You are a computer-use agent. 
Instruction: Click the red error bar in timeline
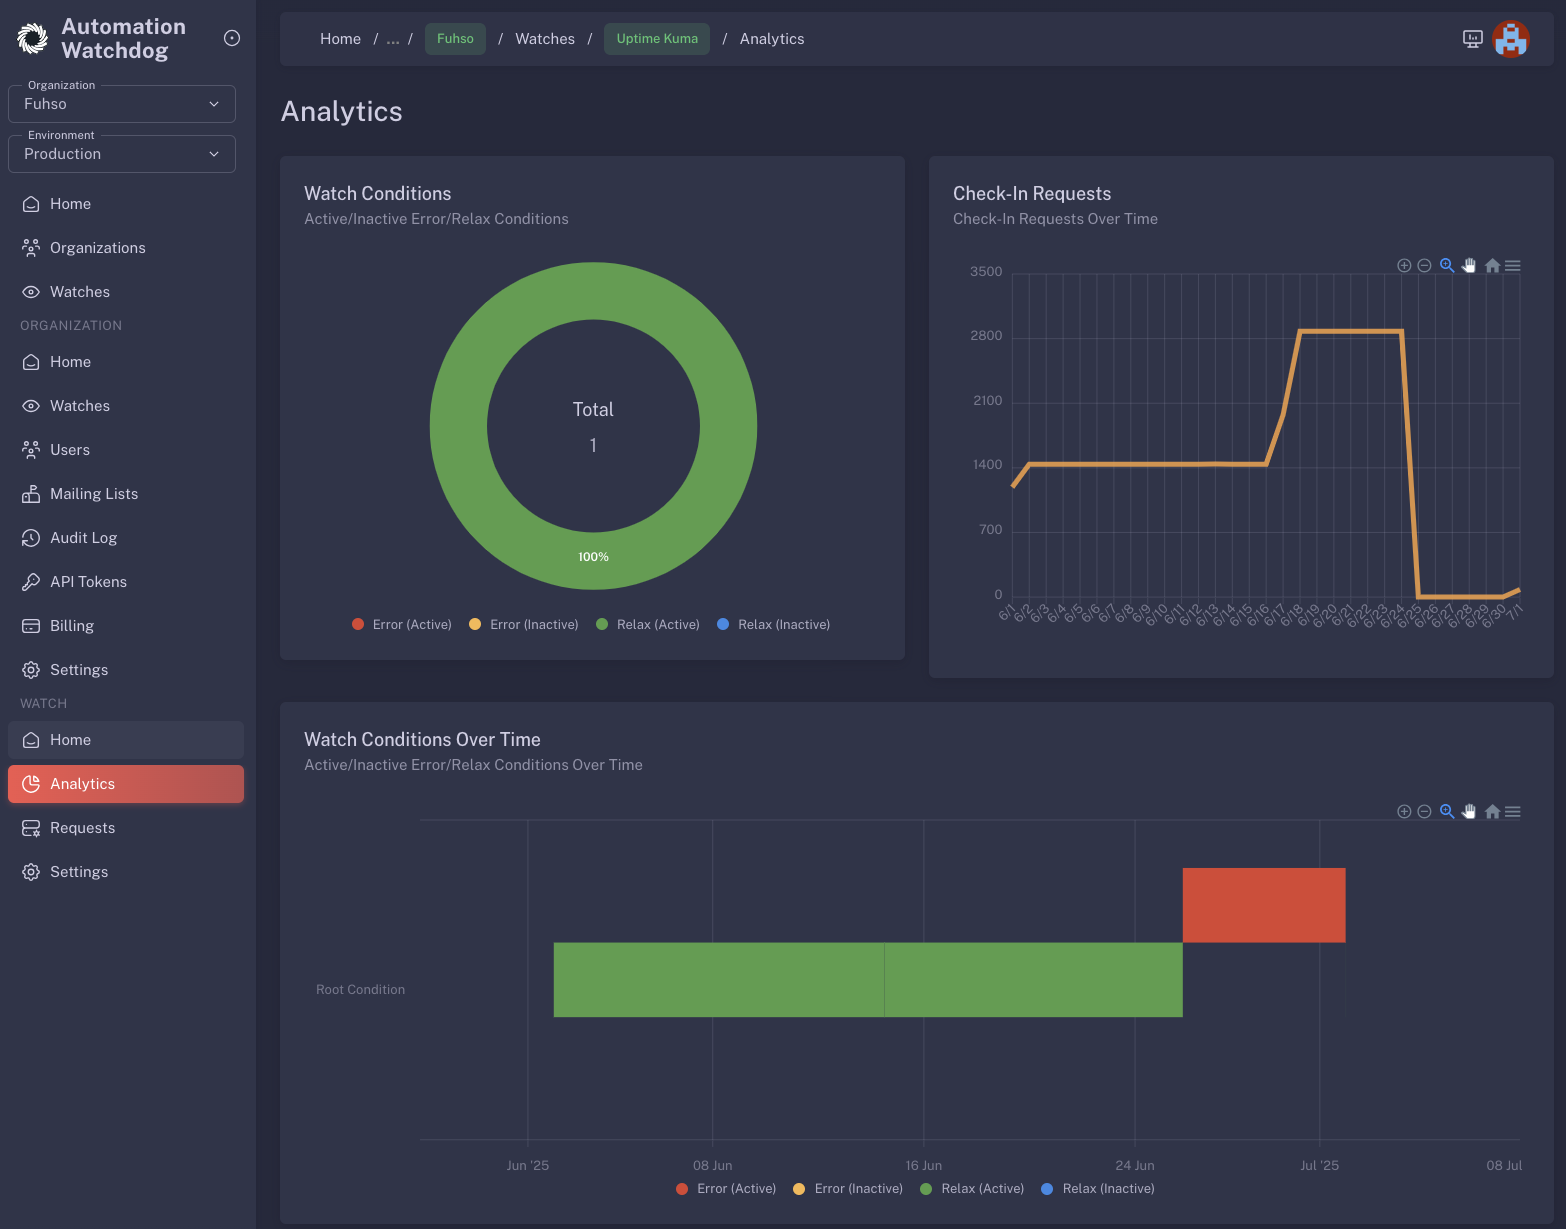pyautogui.click(x=1263, y=905)
